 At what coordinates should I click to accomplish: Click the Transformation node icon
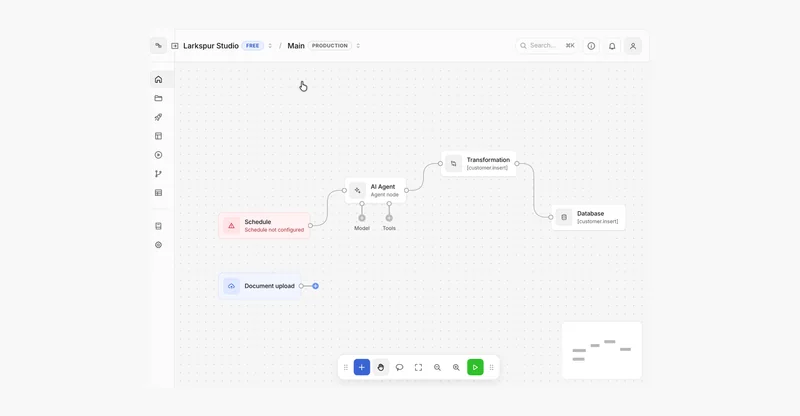(x=453, y=164)
